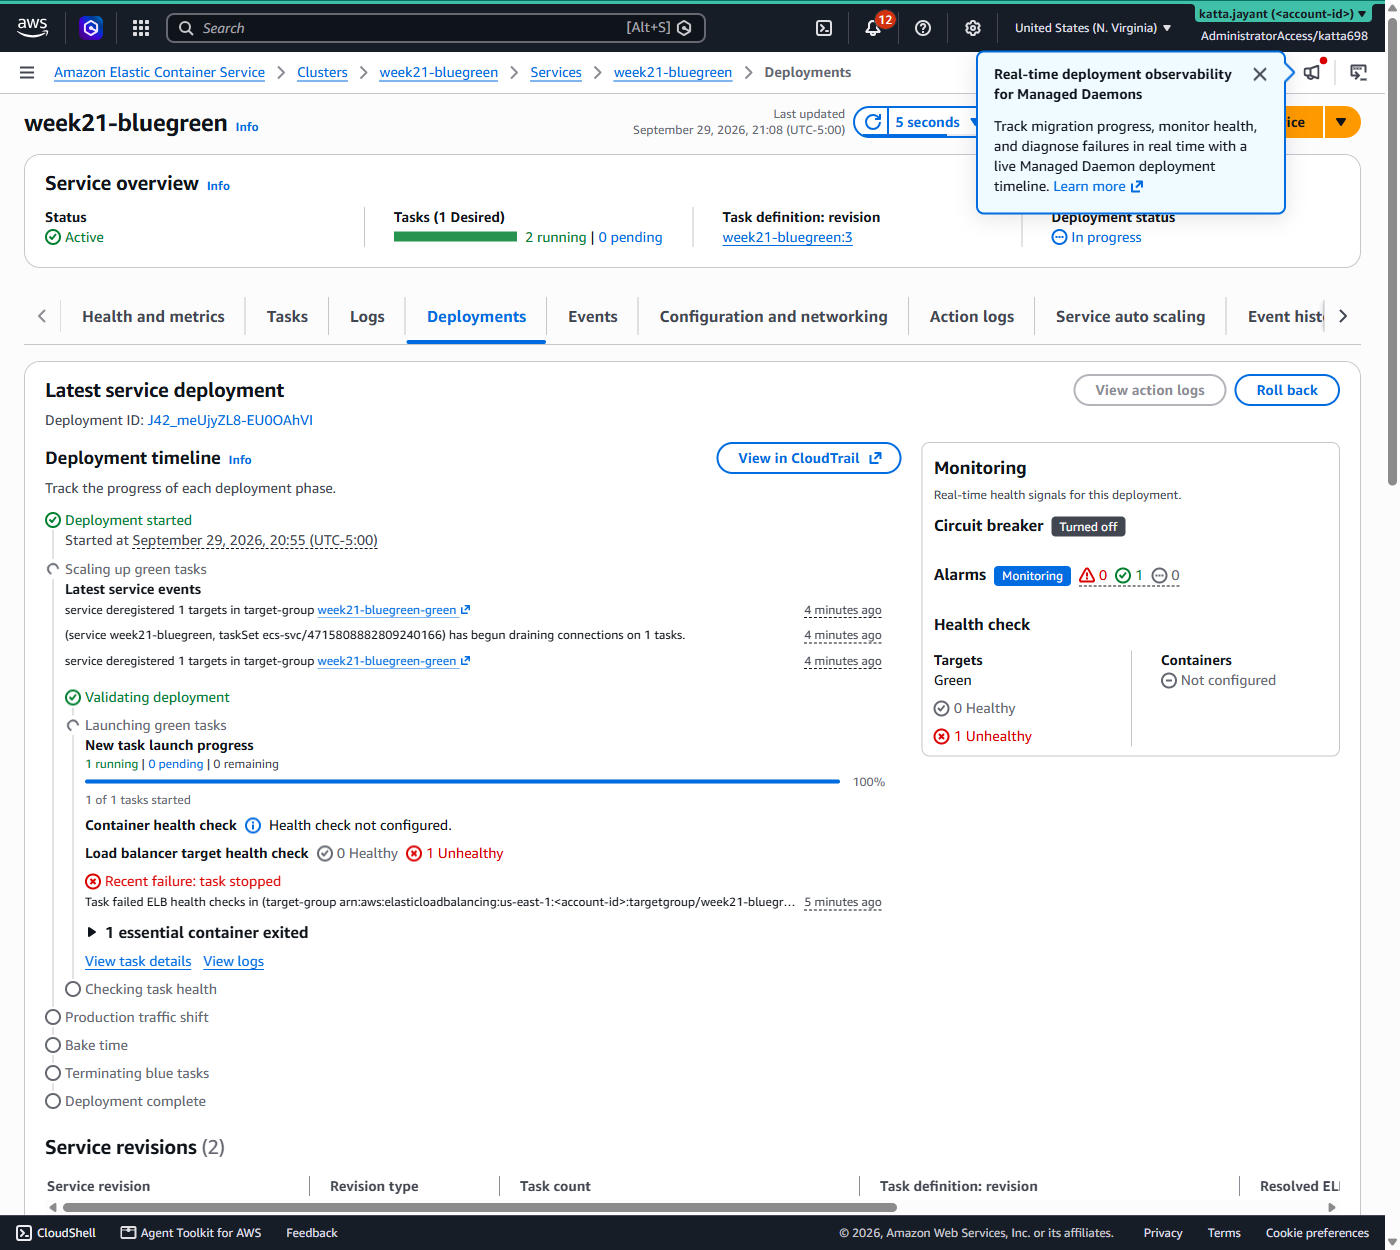Screen dimensions: 1400x1250
Task: Switch to the Events tab
Action: click(x=593, y=316)
